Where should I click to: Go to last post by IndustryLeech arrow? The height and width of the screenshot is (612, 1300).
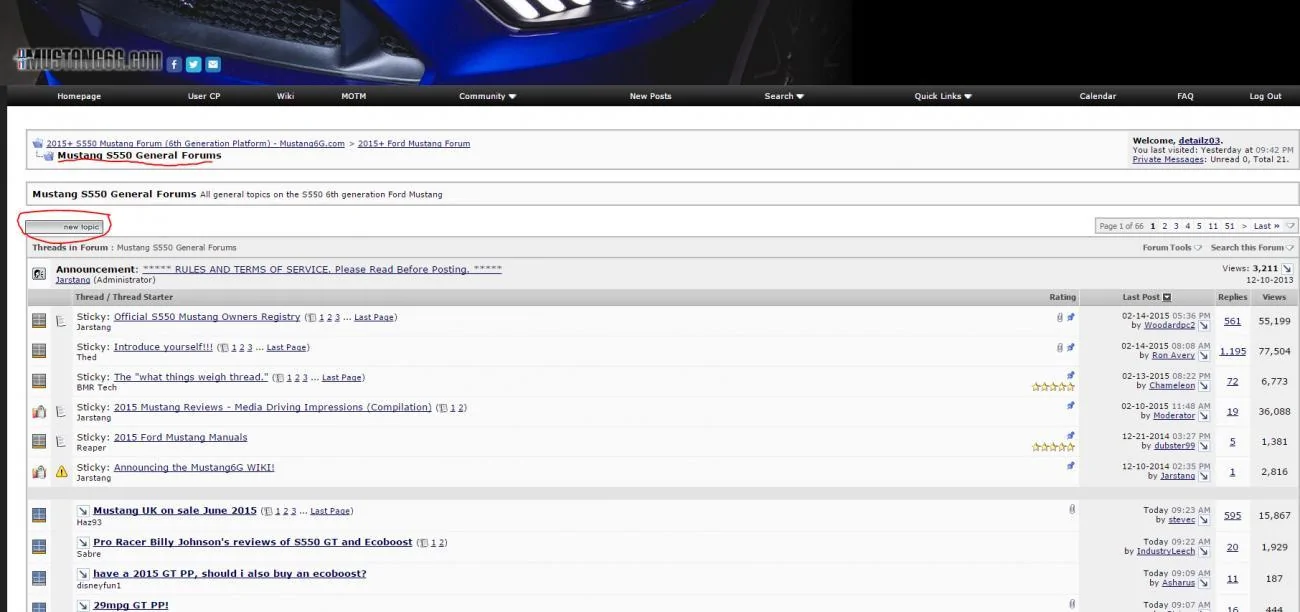click(x=1204, y=551)
